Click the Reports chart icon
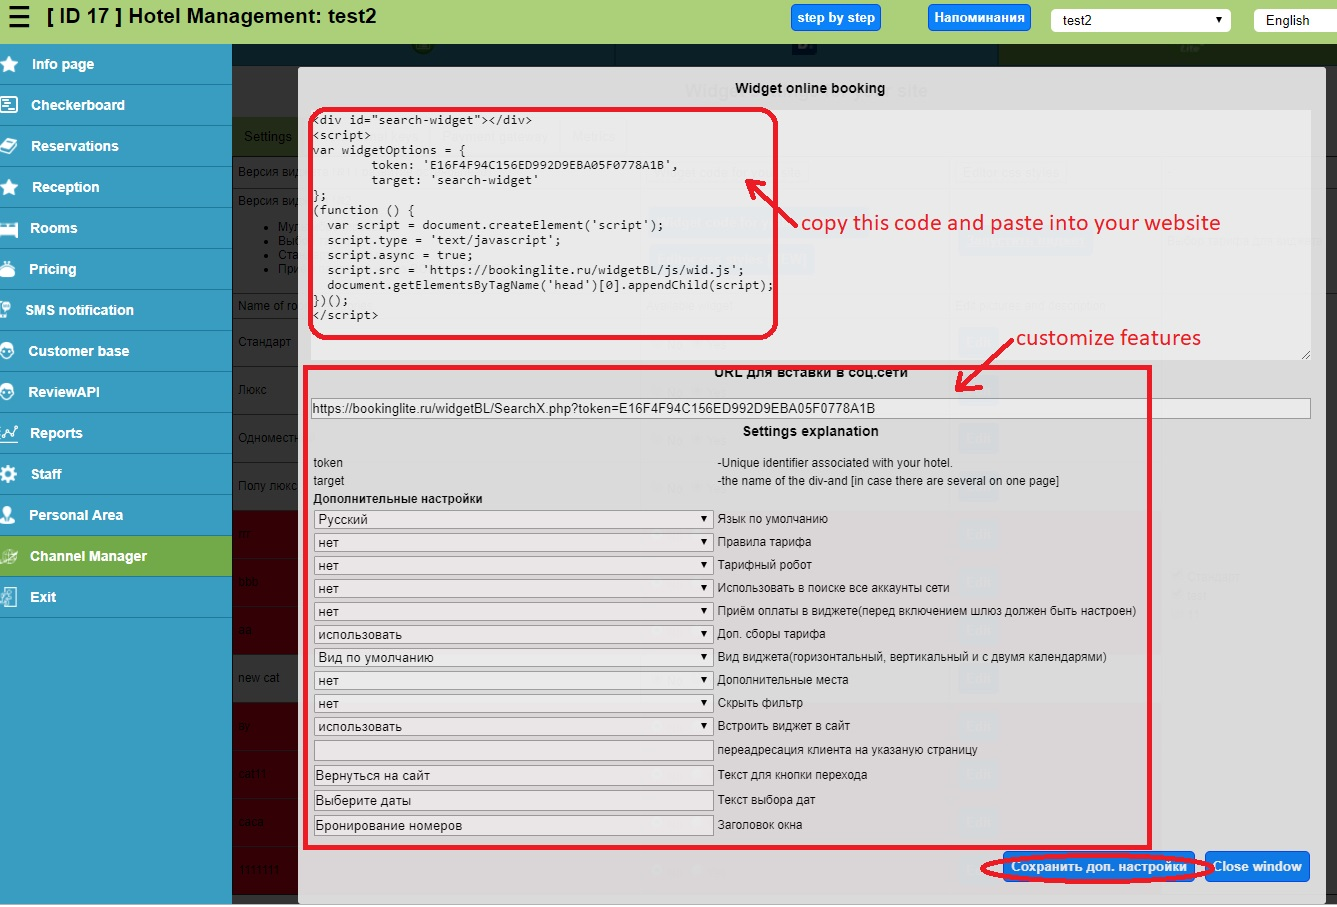This screenshot has height=907, width=1337. pyautogui.click(x=9, y=433)
